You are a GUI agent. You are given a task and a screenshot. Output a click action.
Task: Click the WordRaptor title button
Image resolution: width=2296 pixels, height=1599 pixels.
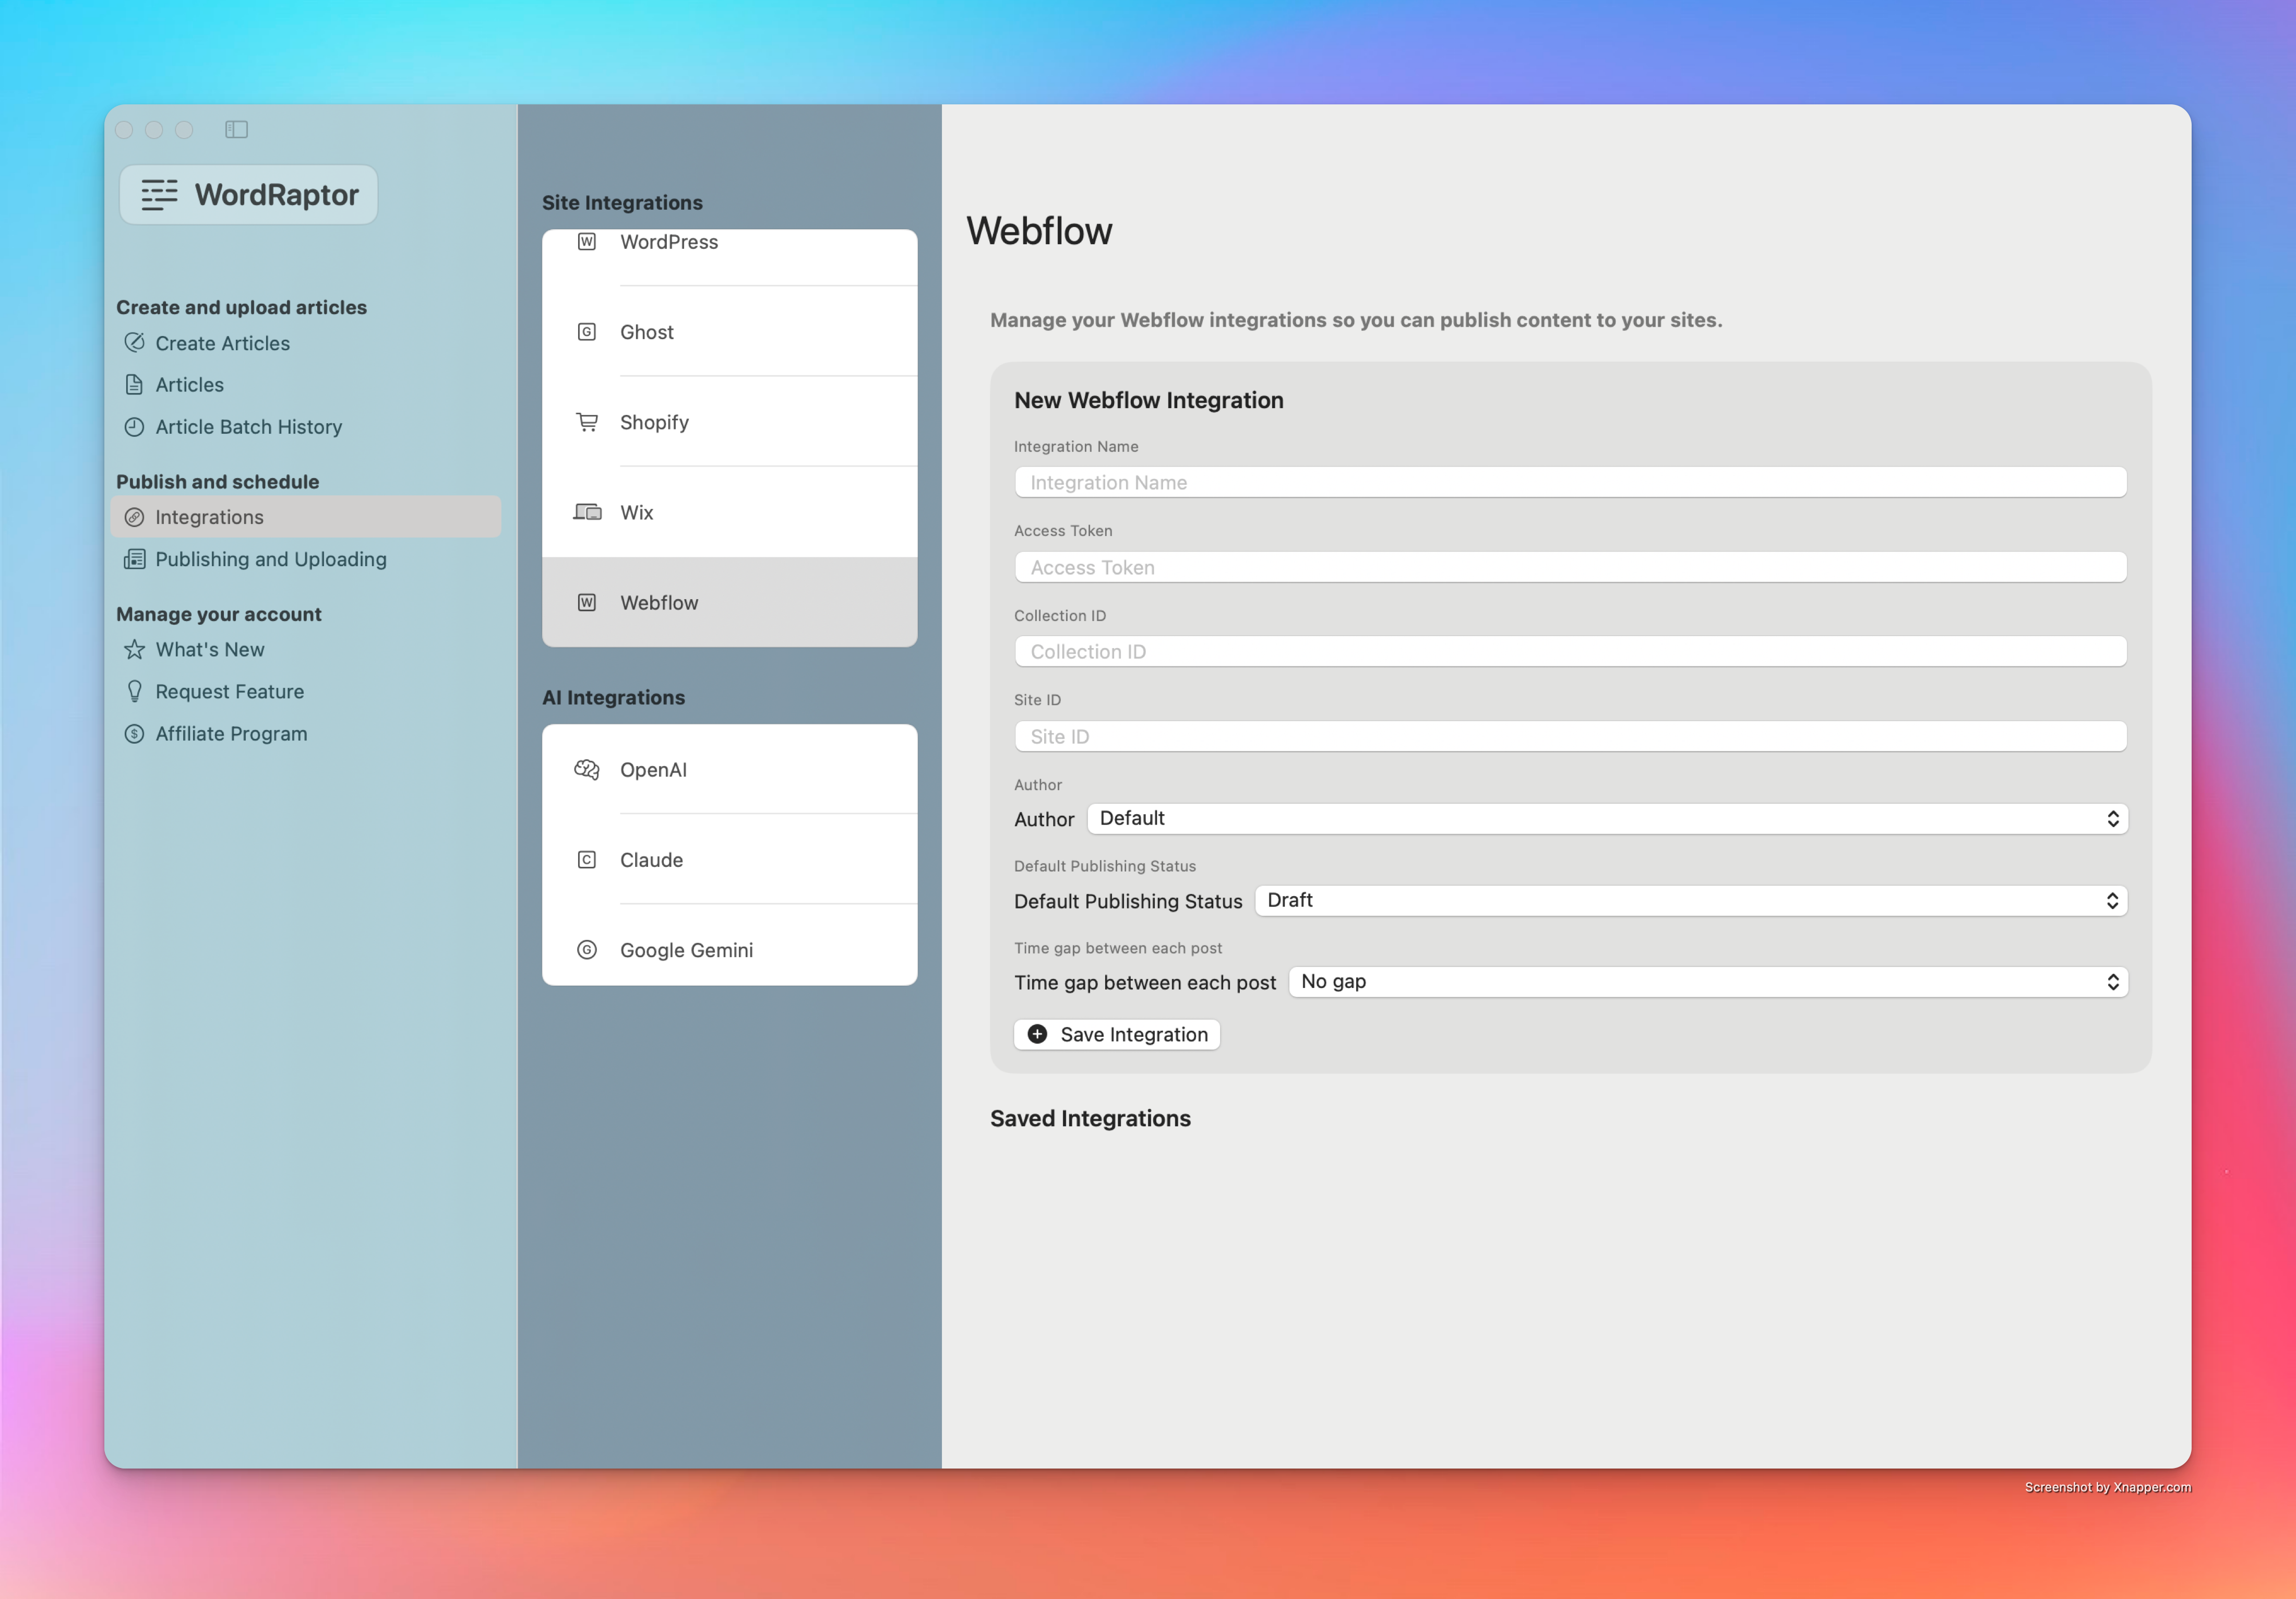click(249, 195)
